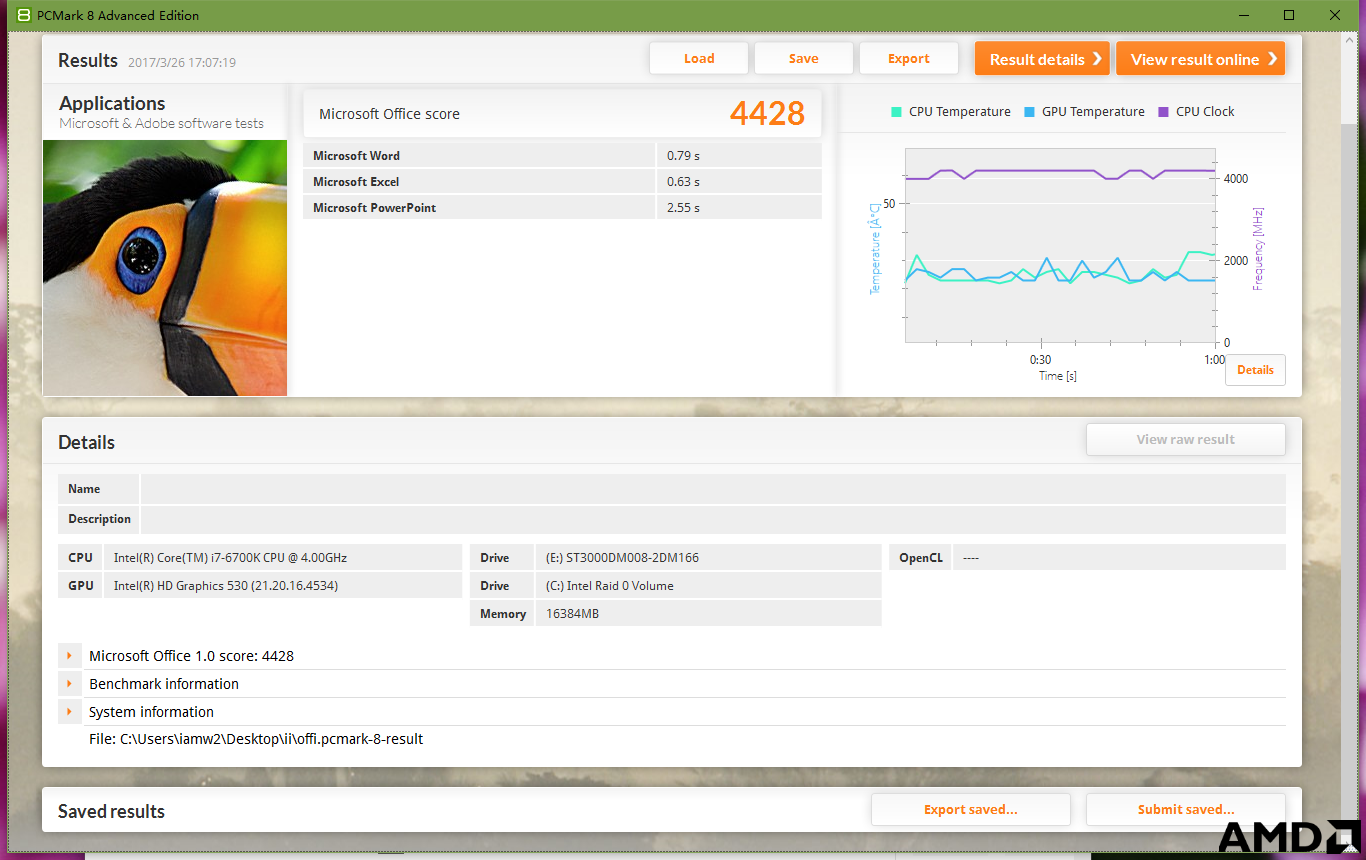Viewport: 1366px width, 860px height.
Task: Maximize the PCMark 8 window
Action: coord(1289,15)
